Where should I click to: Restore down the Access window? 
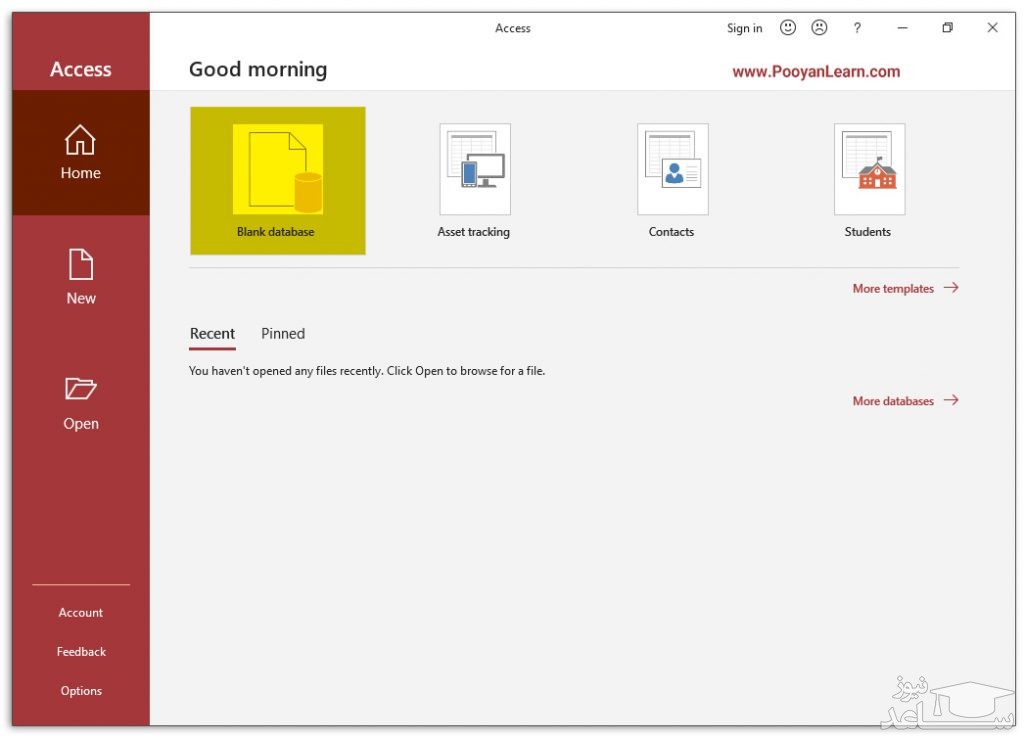point(947,28)
